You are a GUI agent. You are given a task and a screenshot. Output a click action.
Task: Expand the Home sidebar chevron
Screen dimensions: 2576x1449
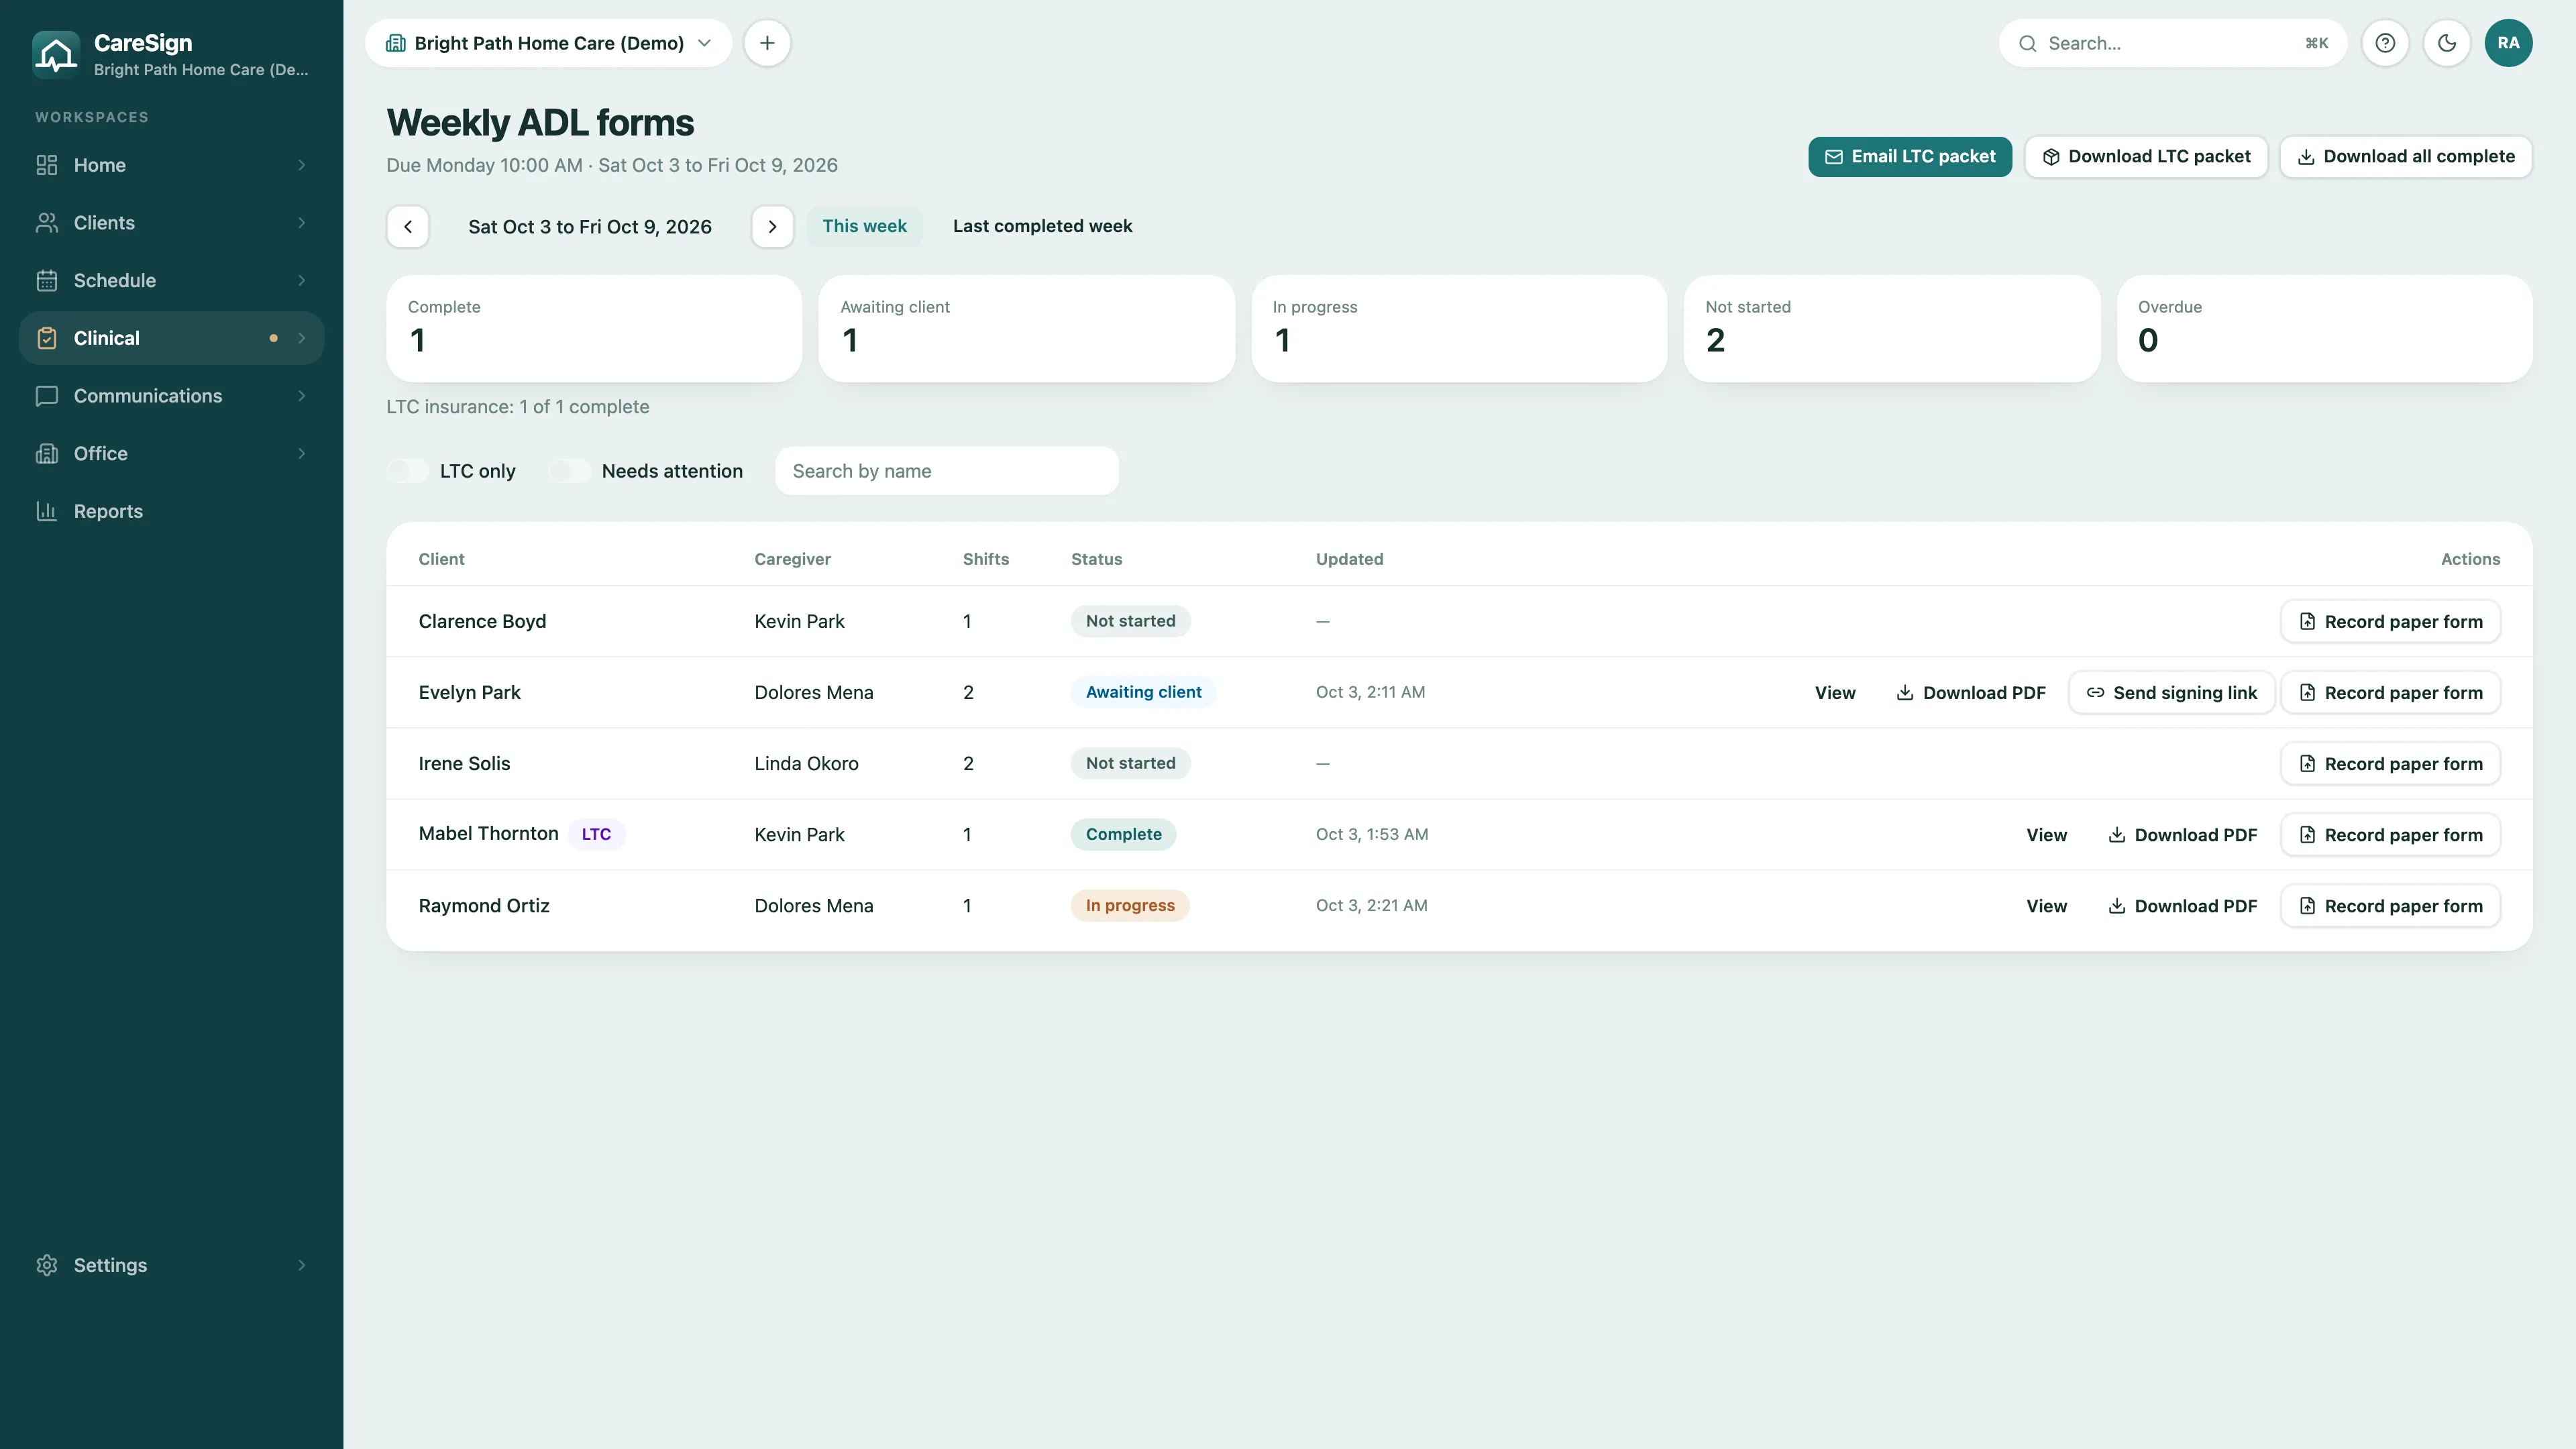pos(301,165)
